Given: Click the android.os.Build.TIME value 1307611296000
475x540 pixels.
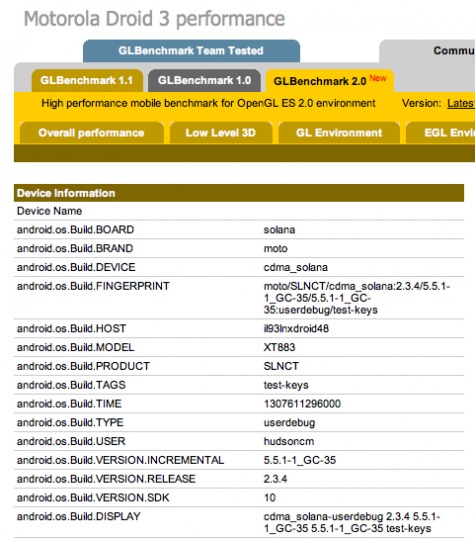Looking at the screenshot, I should point(302,404).
